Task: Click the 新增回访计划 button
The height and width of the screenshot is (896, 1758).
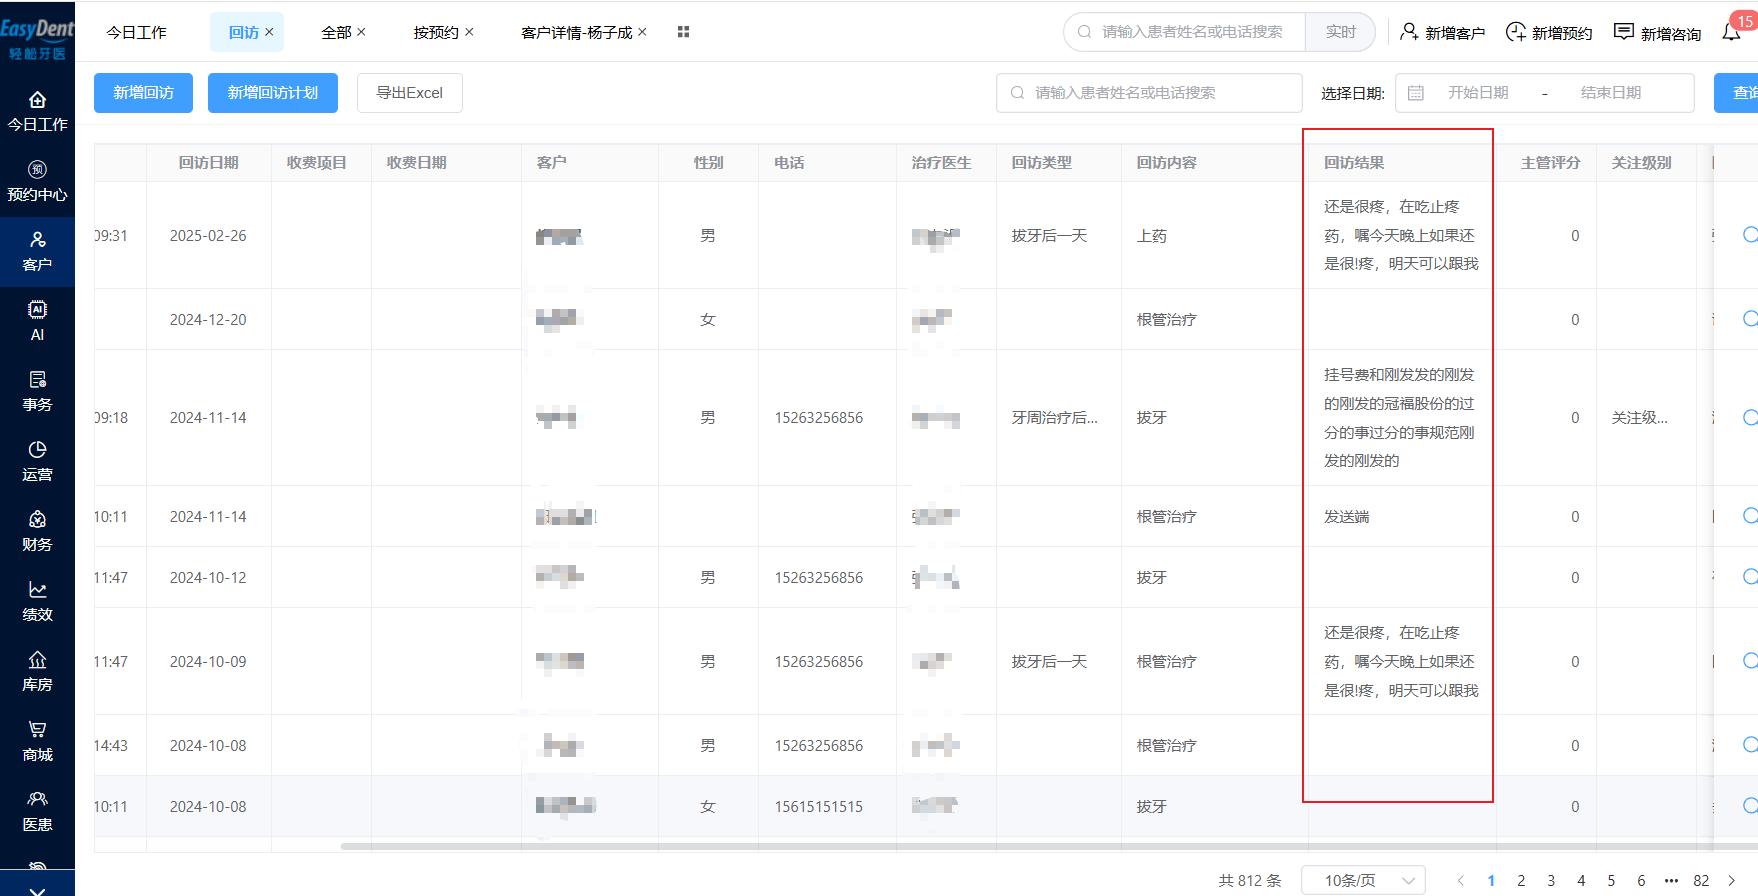Action: click(273, 93)
